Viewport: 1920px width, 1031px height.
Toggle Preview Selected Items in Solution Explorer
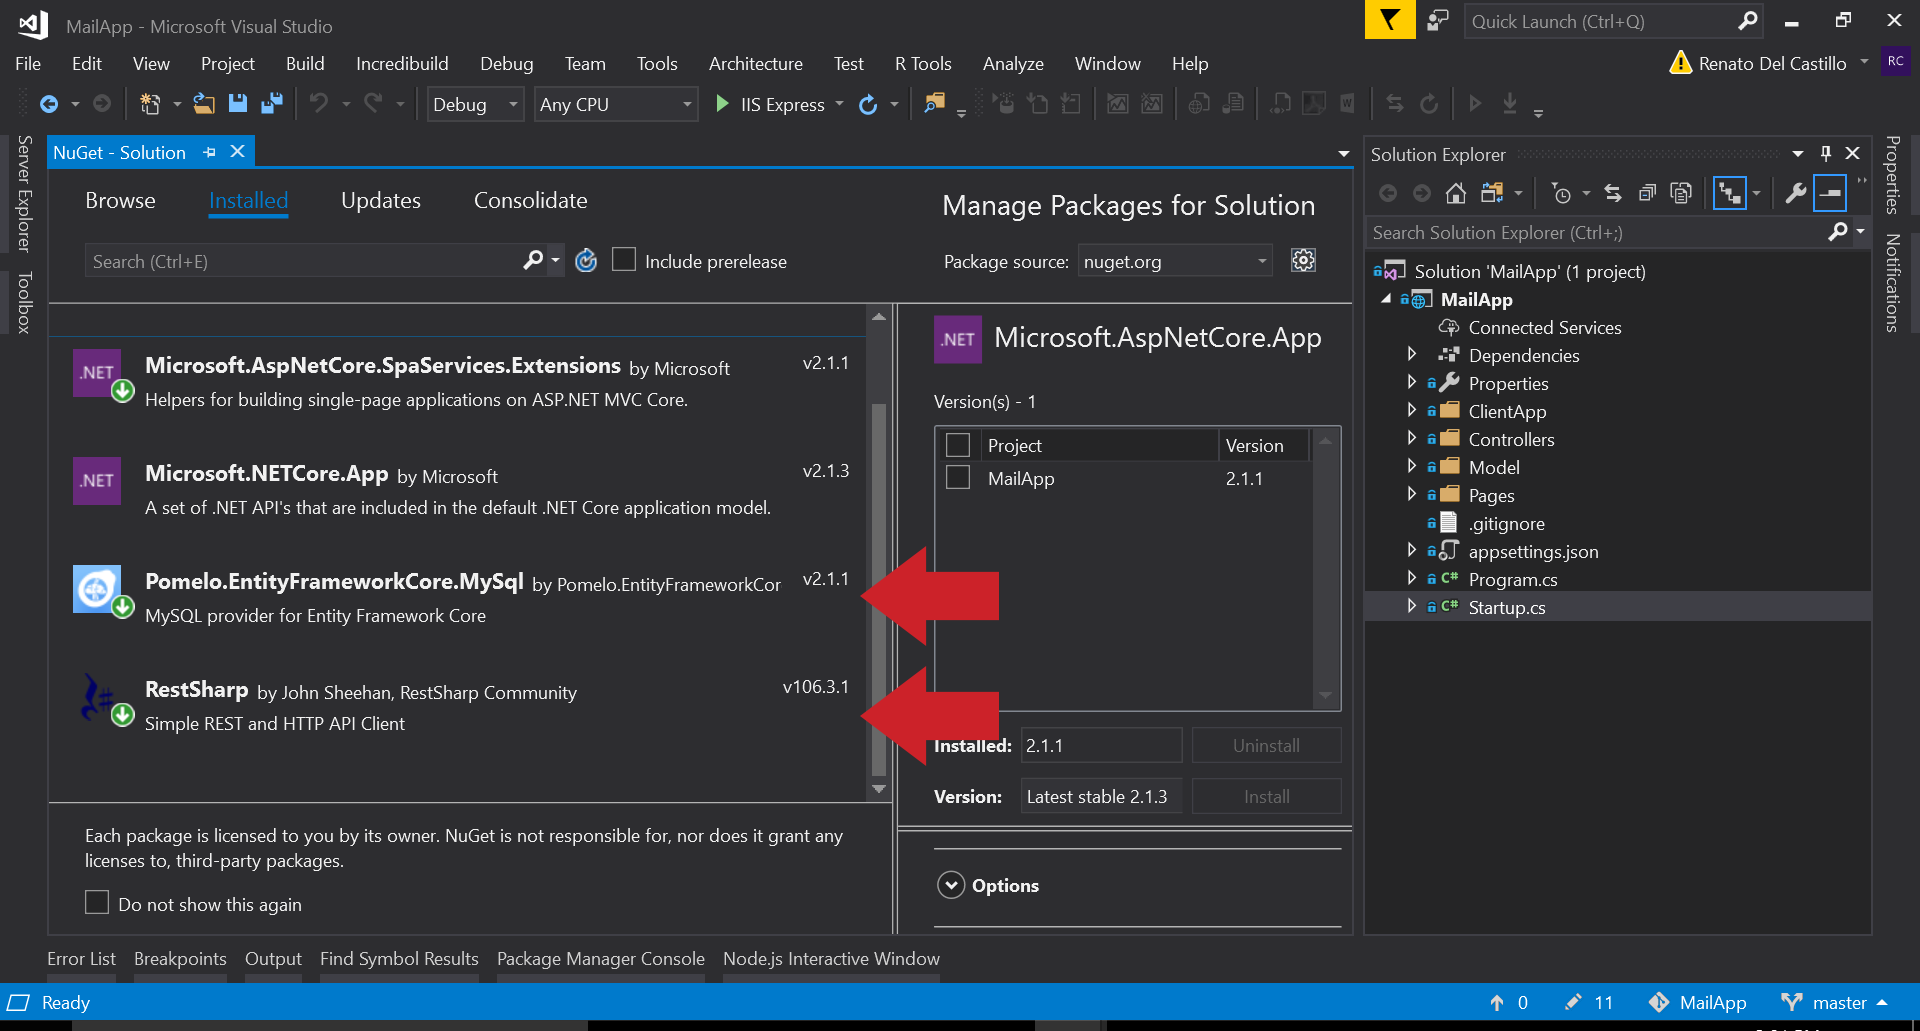tap(1830, 193)
